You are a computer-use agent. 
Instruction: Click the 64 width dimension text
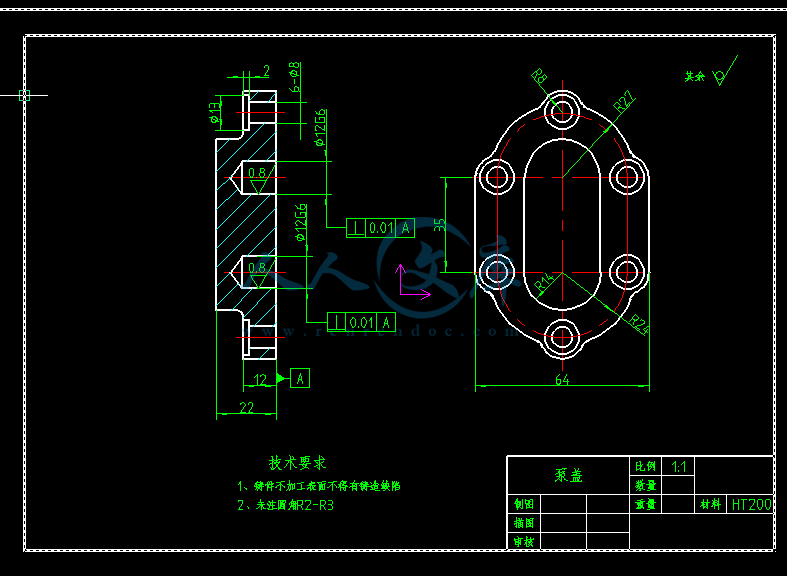pyautogui.click(x=562, y=379)
